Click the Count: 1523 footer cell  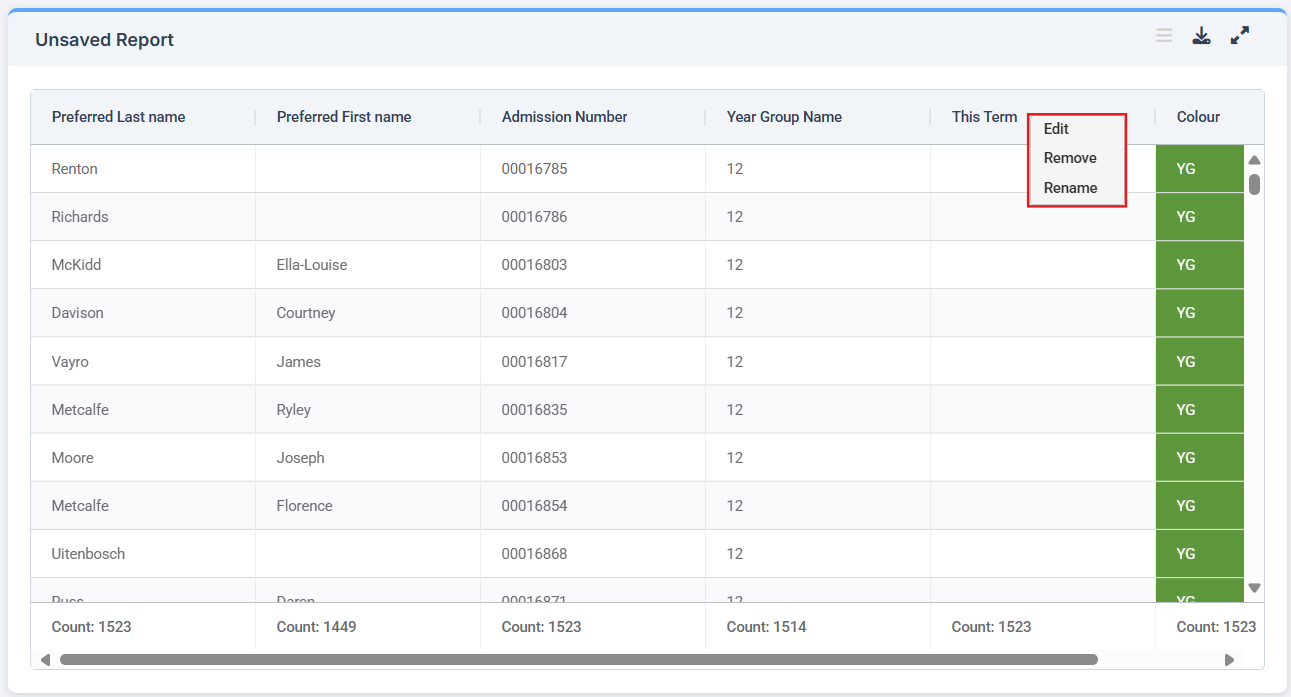93,625
